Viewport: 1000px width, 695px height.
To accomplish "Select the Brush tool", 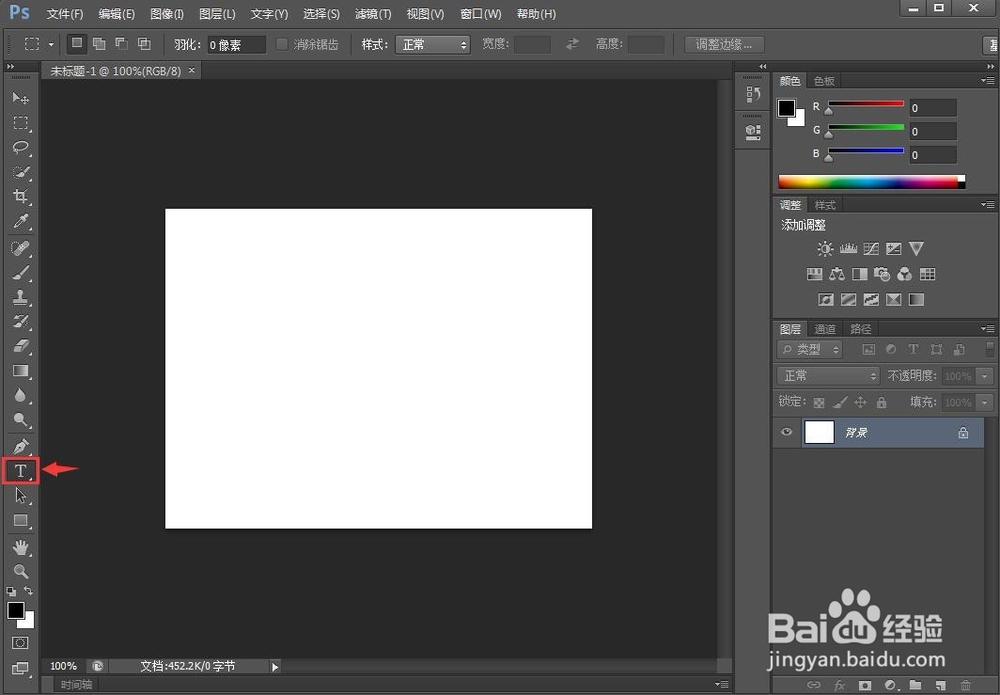I will click(20, 273).
